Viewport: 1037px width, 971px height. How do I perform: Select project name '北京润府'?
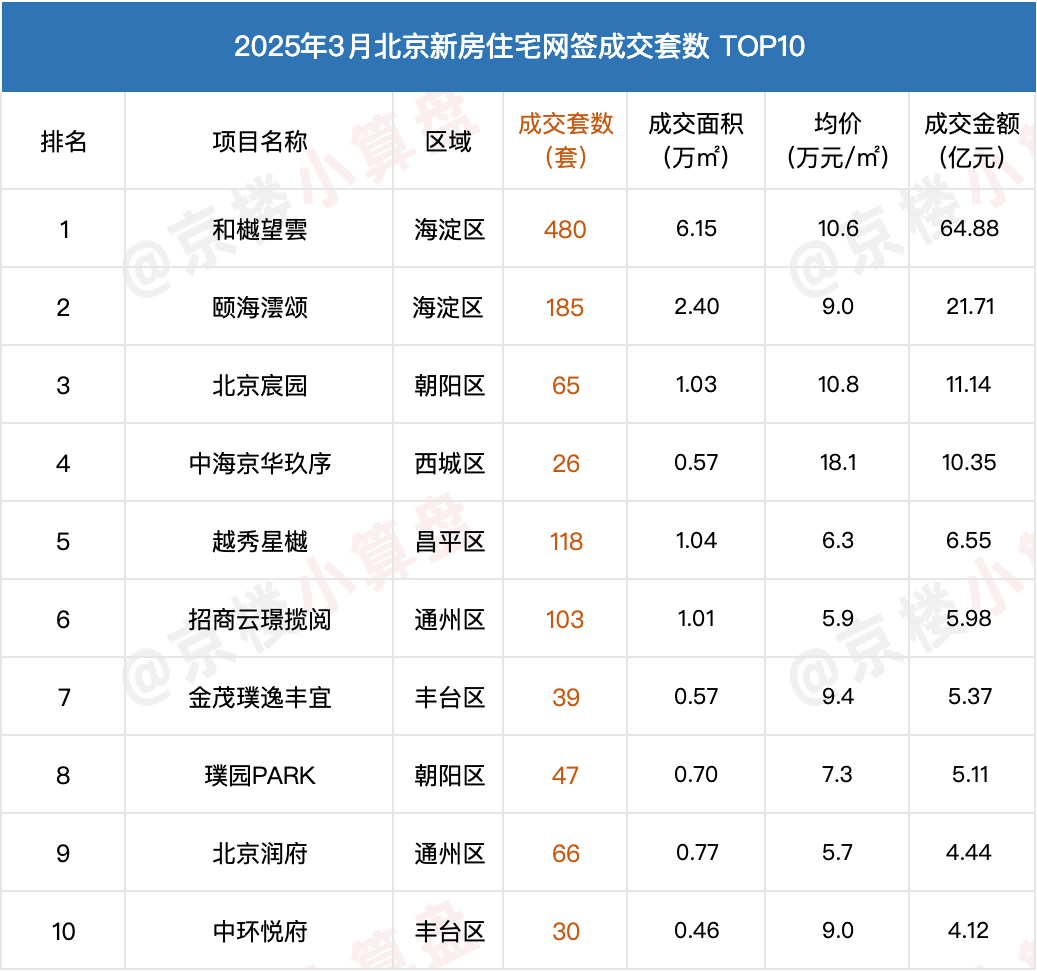[x=260, y=853]
